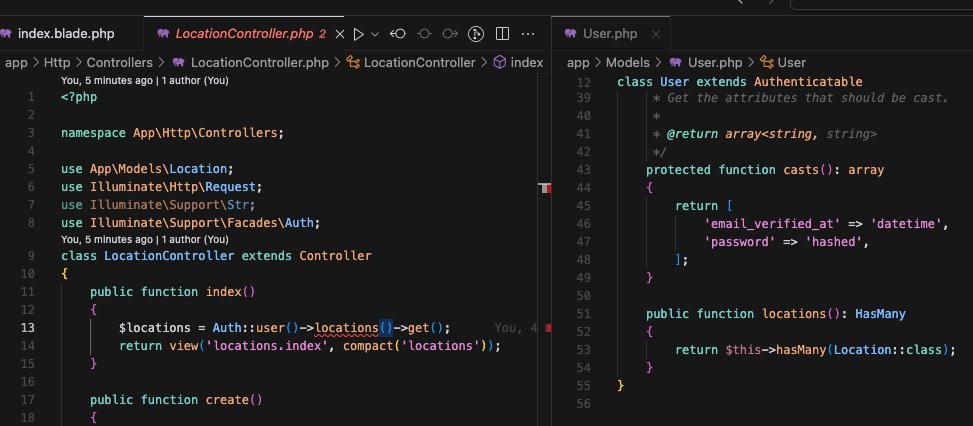Go to the previous change arrow icon
973x426 pixels.
coord(398,34)
